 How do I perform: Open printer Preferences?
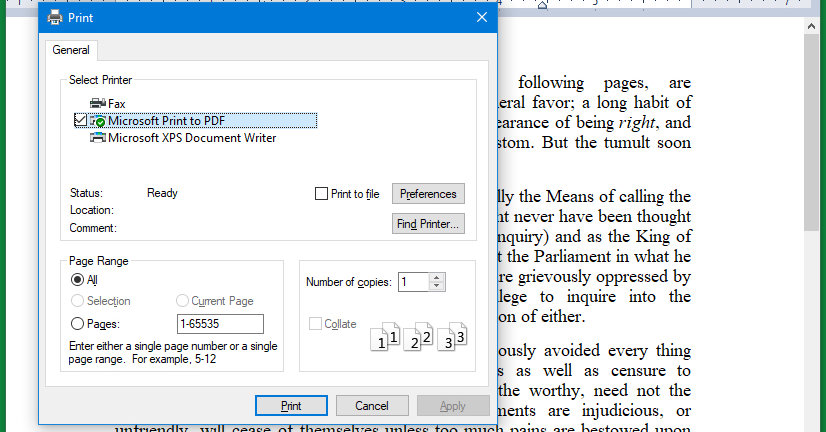pos(428,194)
